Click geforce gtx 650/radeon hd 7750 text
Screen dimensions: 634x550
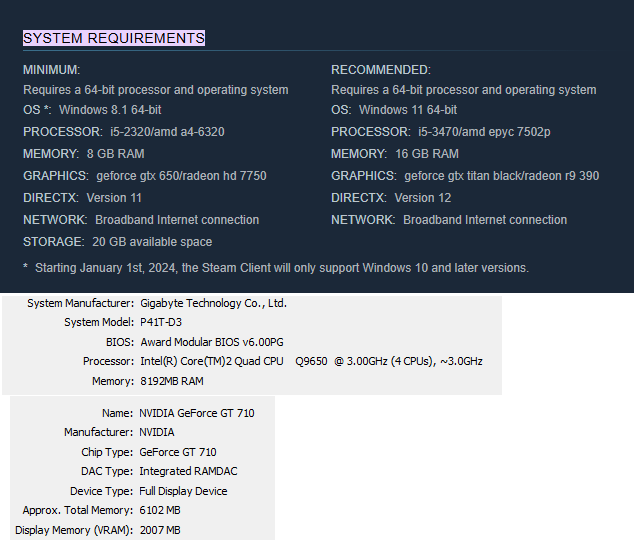coord(182,176)
